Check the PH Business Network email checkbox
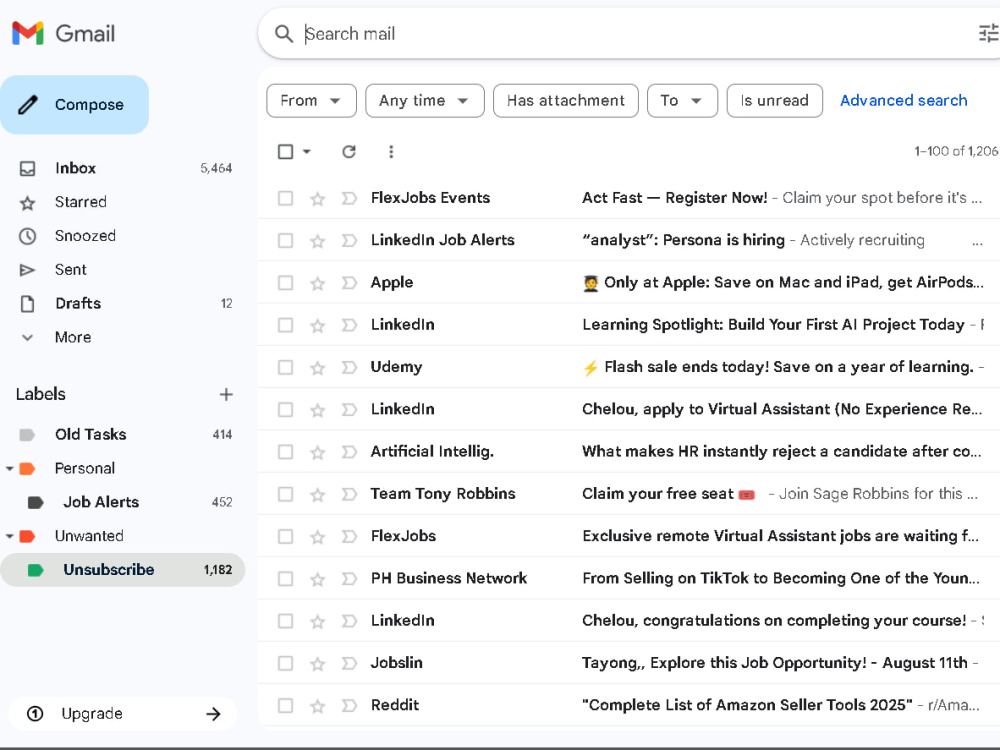The width and height of the screenshot is (1000, 750). pyautogui.click(x=286, y=578)
